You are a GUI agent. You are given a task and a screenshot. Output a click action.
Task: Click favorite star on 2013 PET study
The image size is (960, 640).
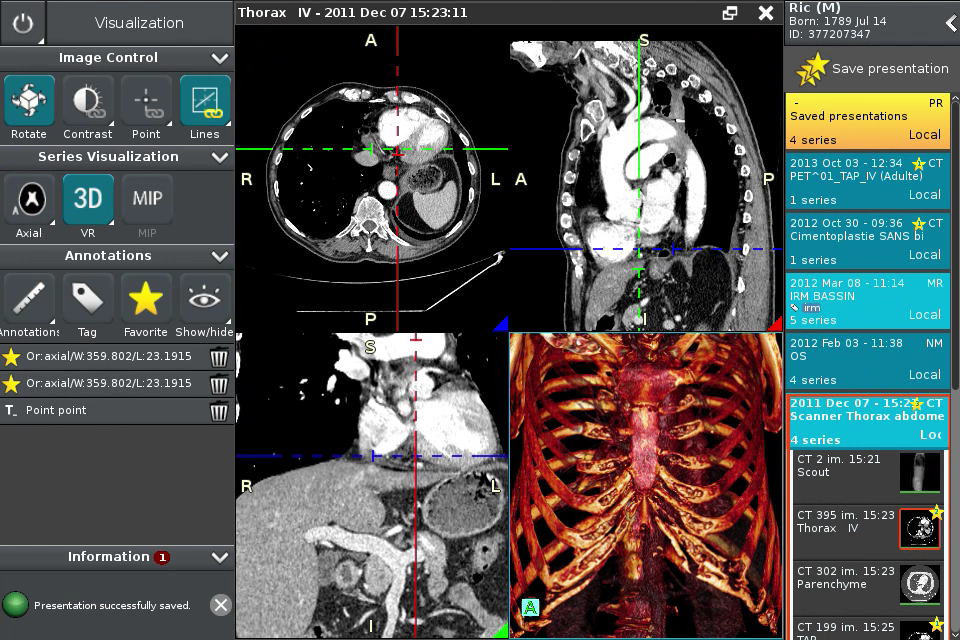(x=918, y=164)
